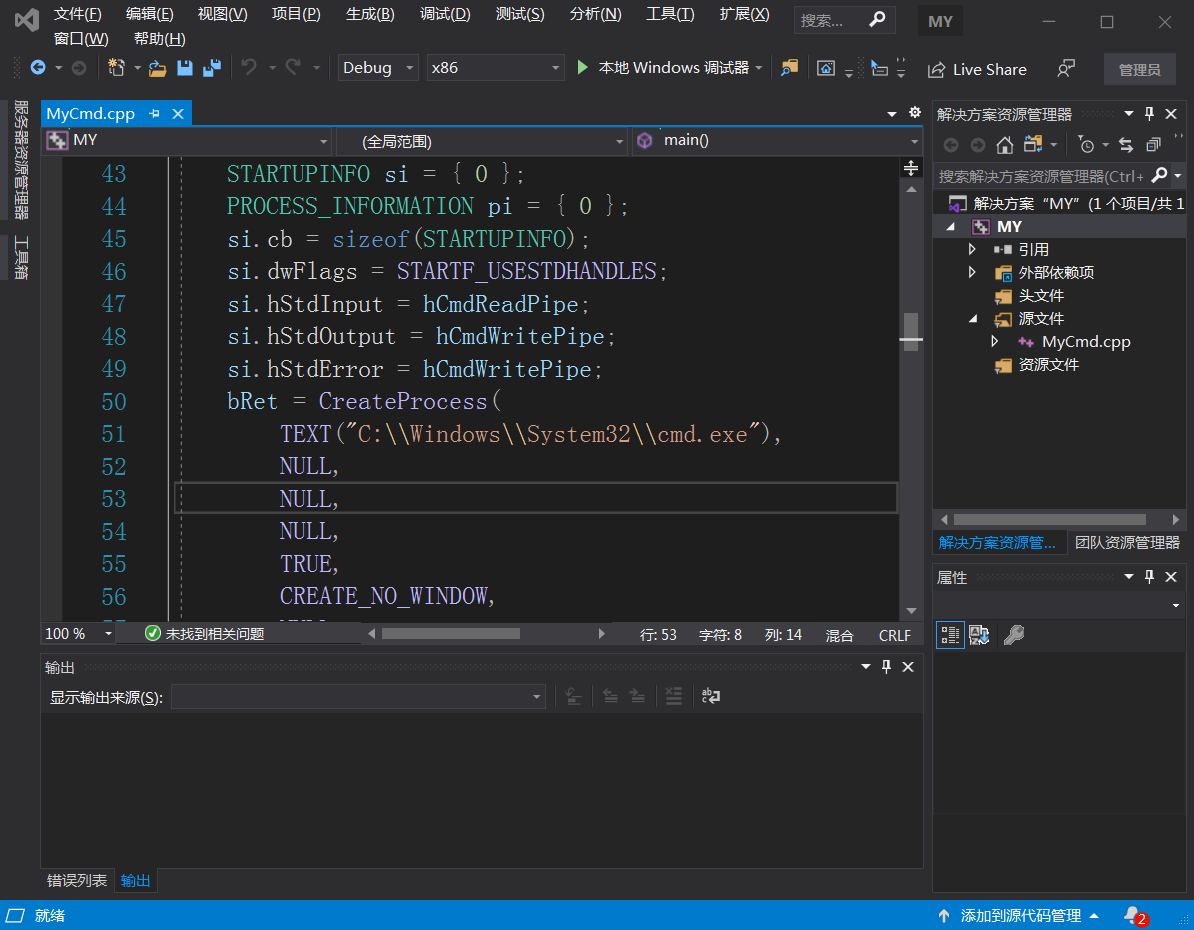1194x930 pixels.
Task: Click the home icon in Solution Explorer
Action: click(1004, 145)
